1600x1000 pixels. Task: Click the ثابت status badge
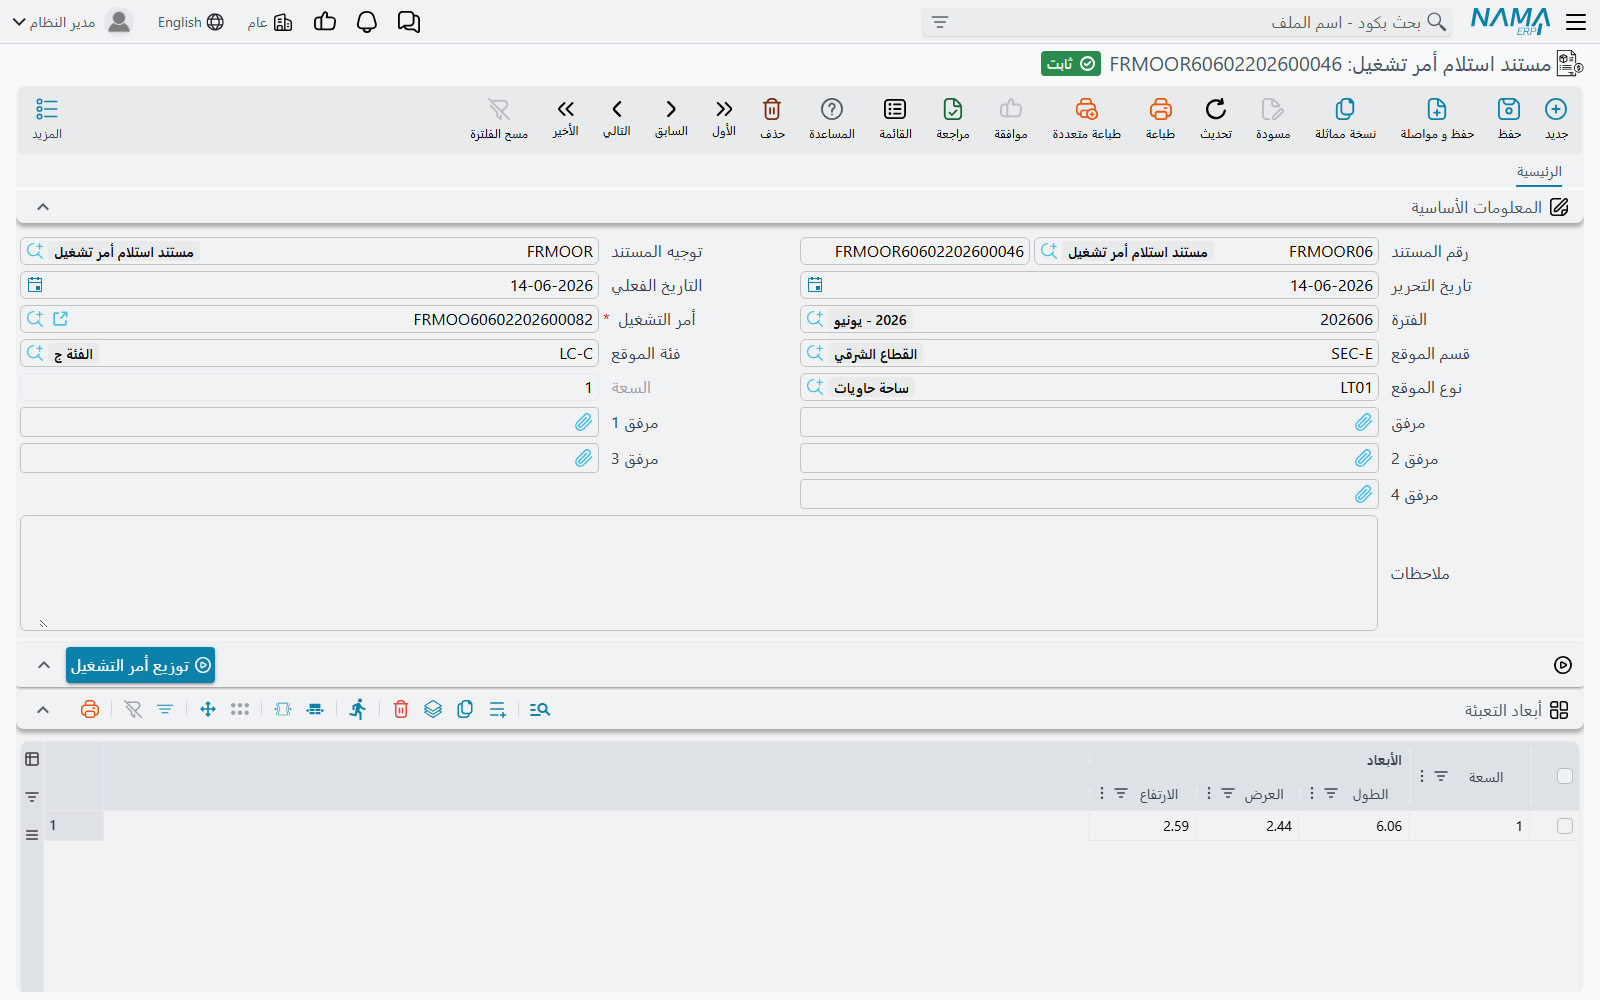point(1070,64)
